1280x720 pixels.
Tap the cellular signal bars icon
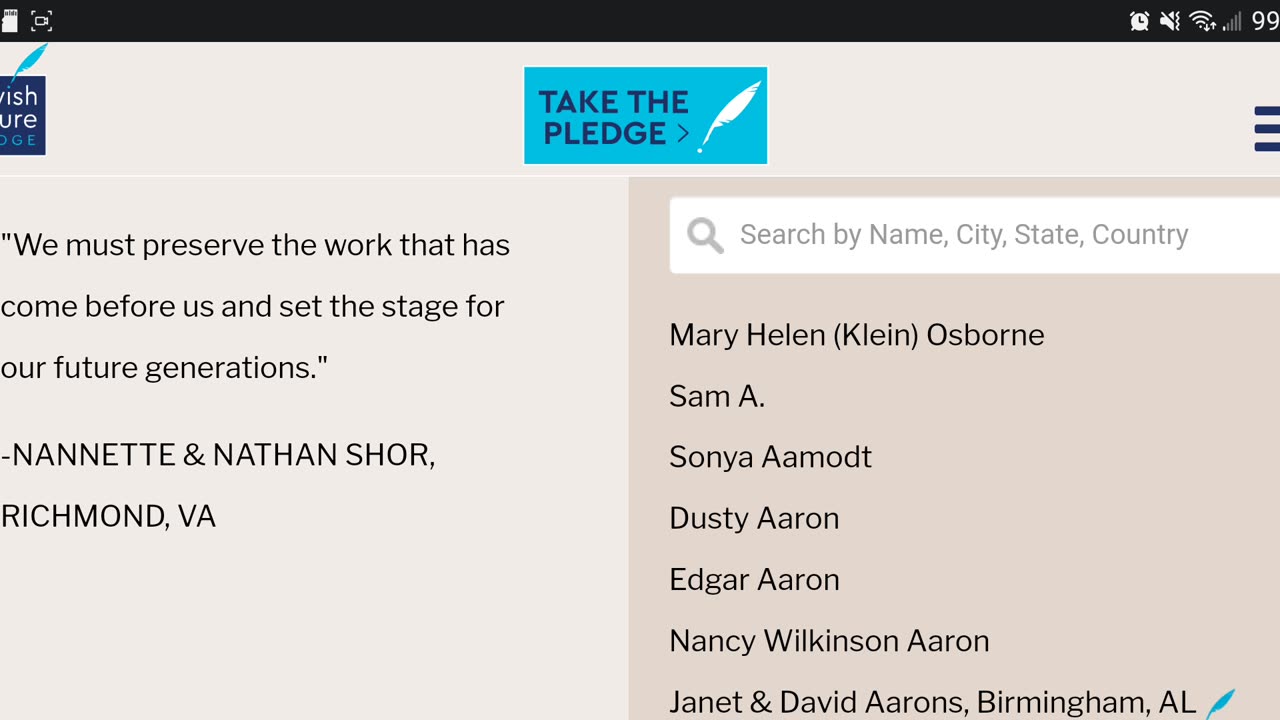(1231, 21)
